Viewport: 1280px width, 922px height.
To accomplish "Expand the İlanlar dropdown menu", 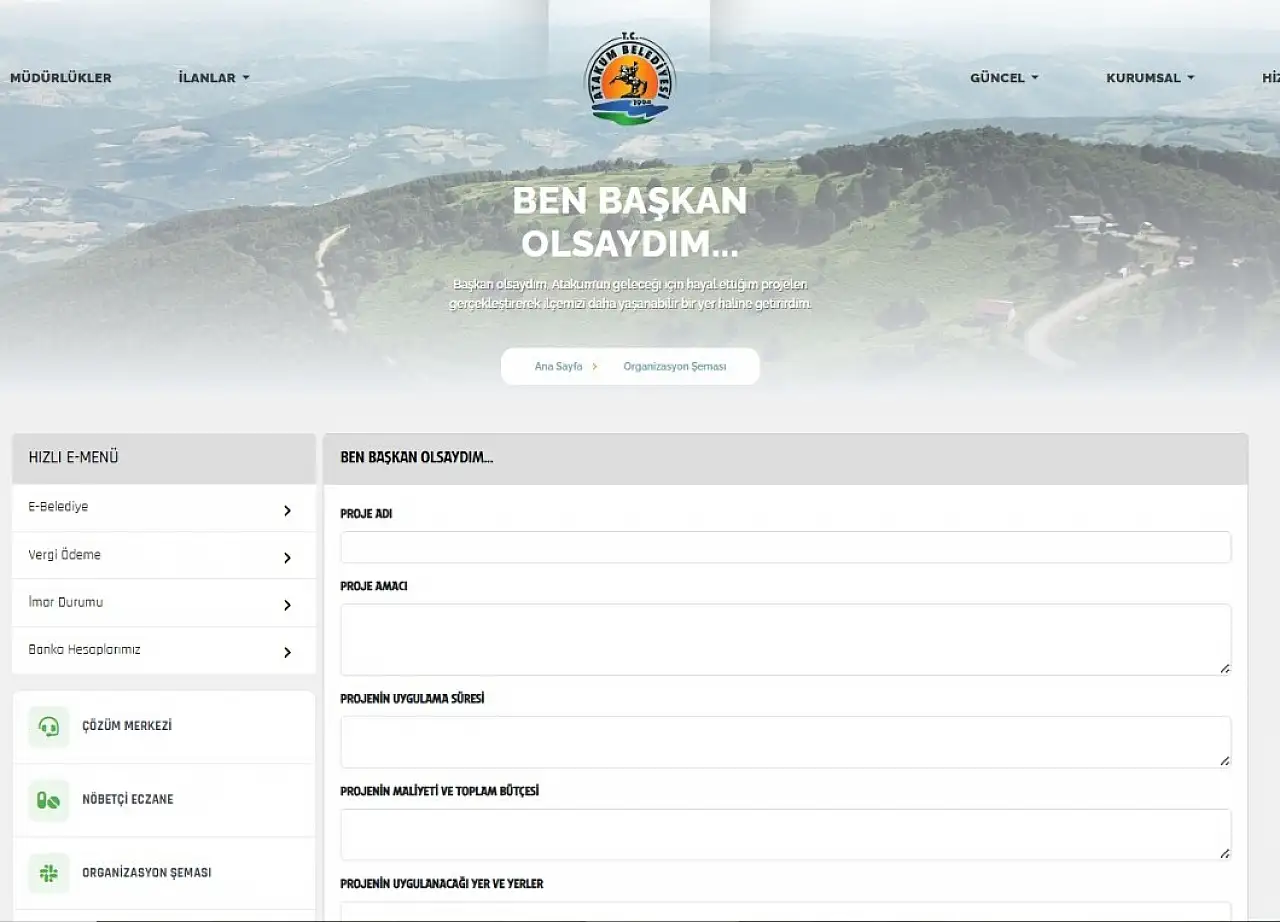I will [213, 78].
